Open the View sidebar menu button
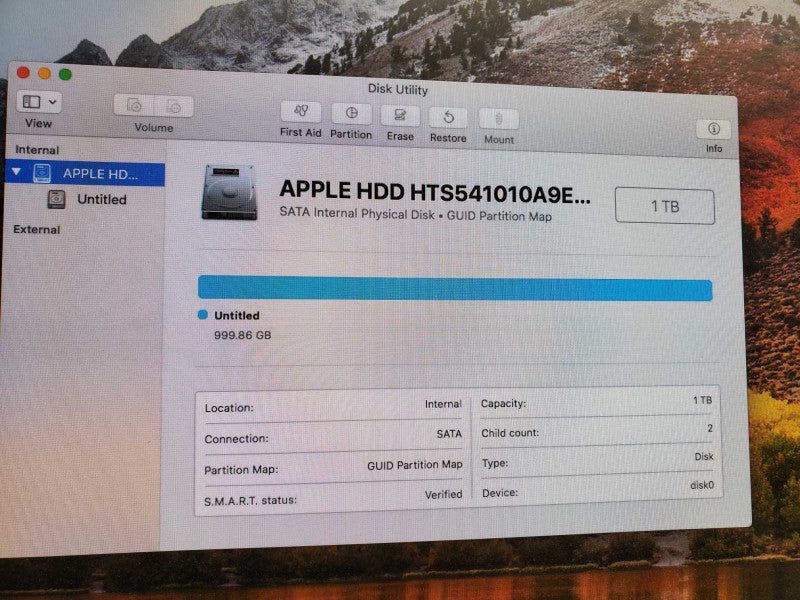Image resolution: width=800 pixels, height=600 pixels. [39, 102]
